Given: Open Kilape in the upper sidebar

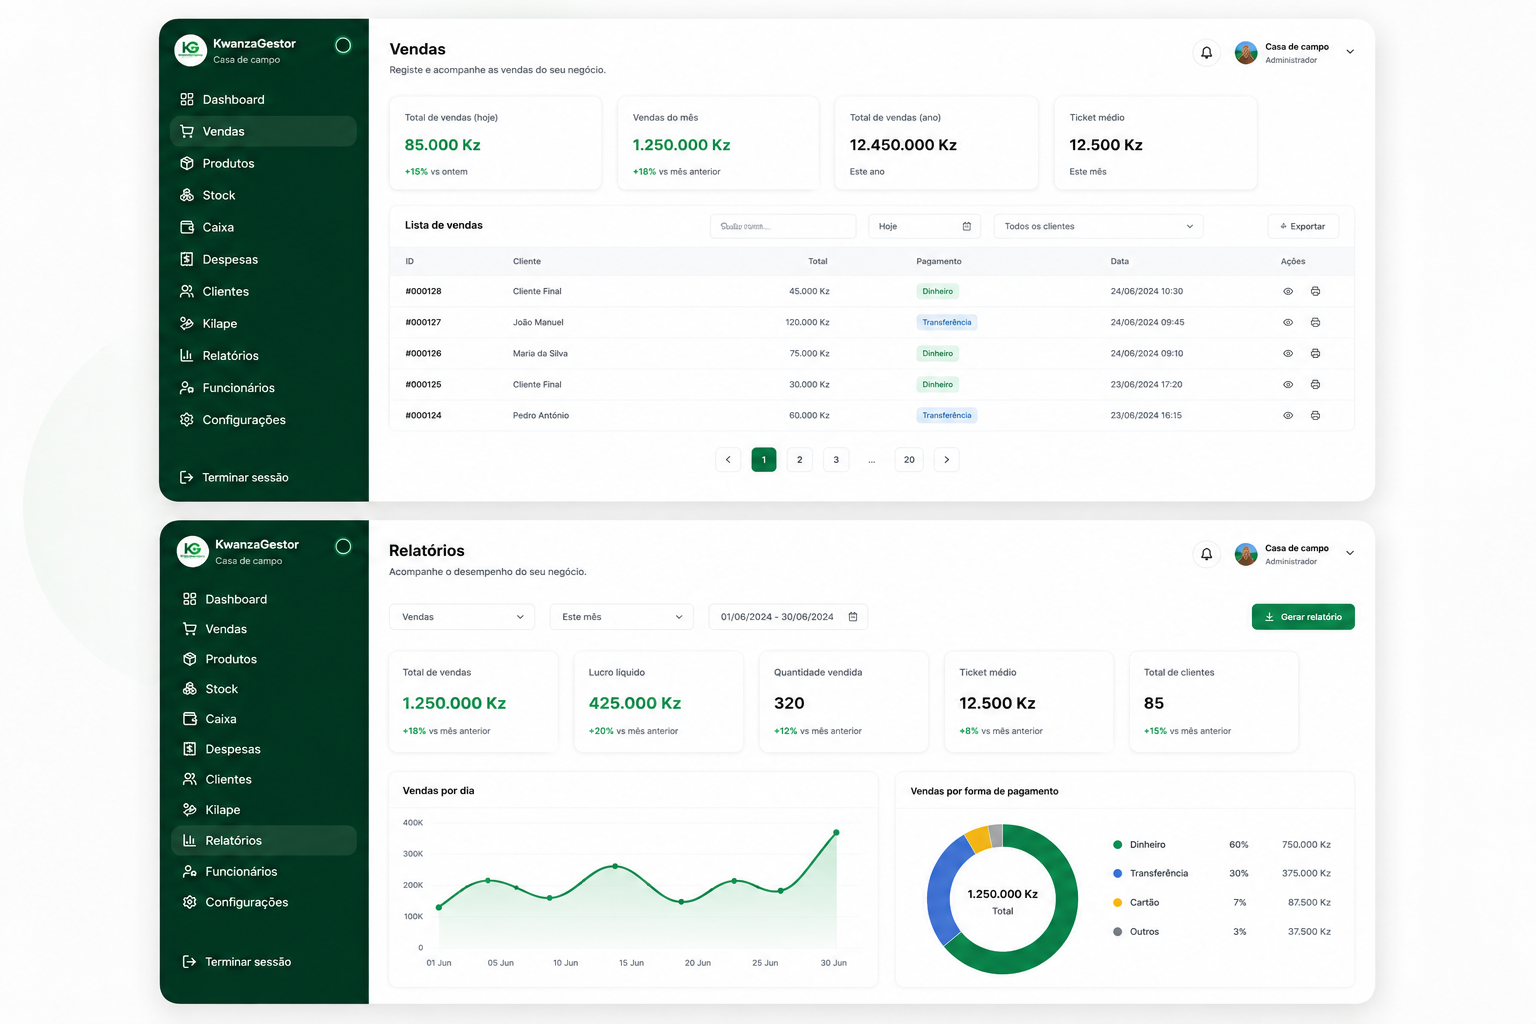Looking at the screenshot, I should (x=263, y=323).
